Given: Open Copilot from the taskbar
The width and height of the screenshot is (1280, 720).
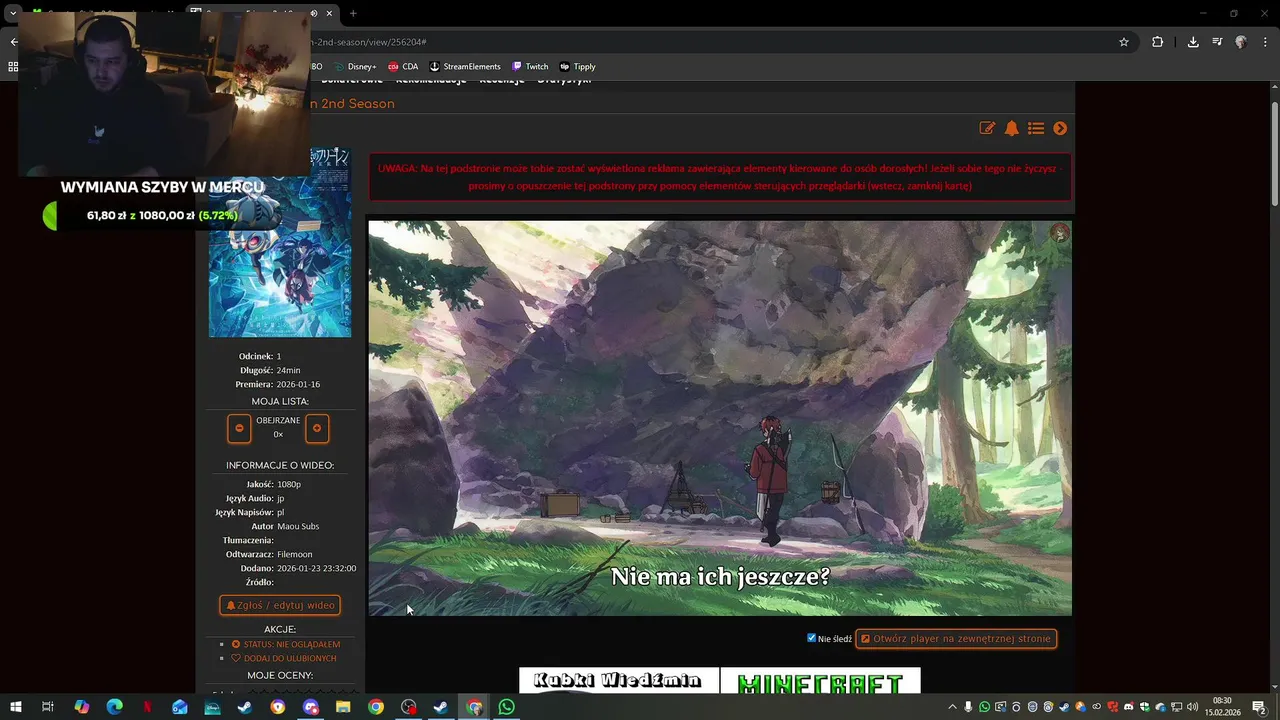Looking at the screenshot, I should pyautogui.click(x=82, y=707).
